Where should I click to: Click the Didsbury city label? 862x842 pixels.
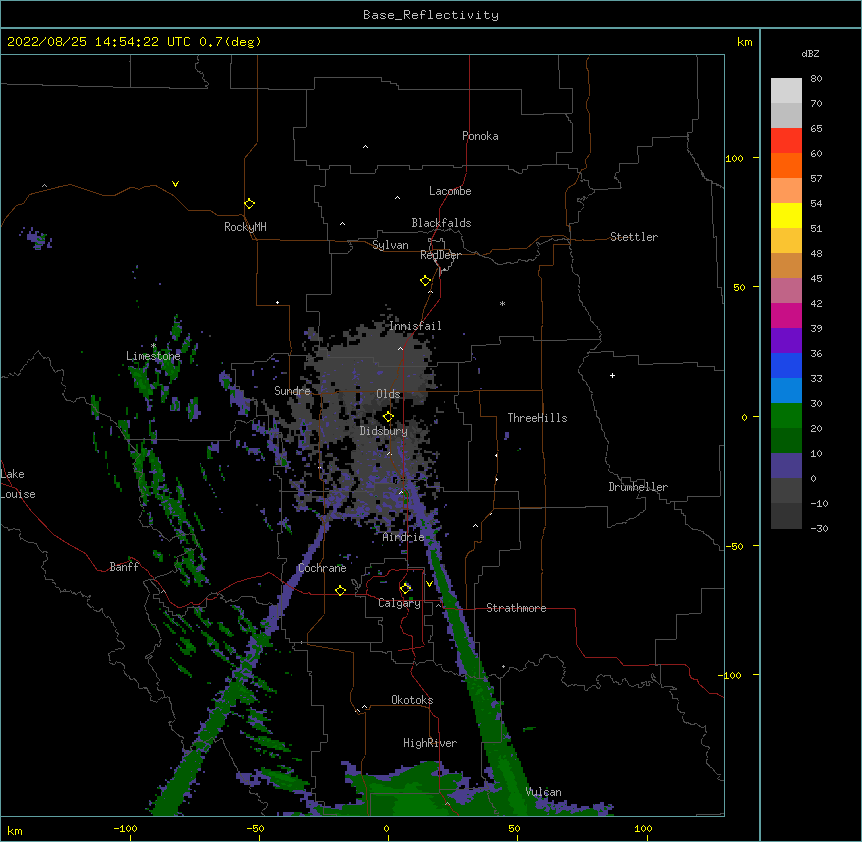click(384, 431)
